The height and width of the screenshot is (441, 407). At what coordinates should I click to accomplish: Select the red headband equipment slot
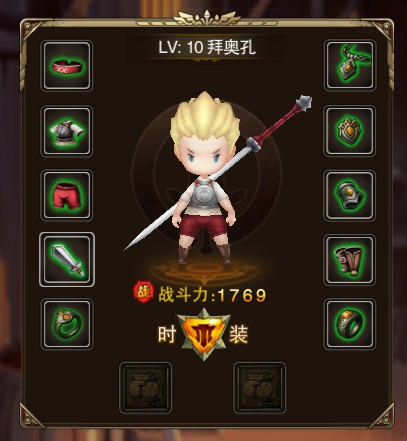tap(67, 66)
